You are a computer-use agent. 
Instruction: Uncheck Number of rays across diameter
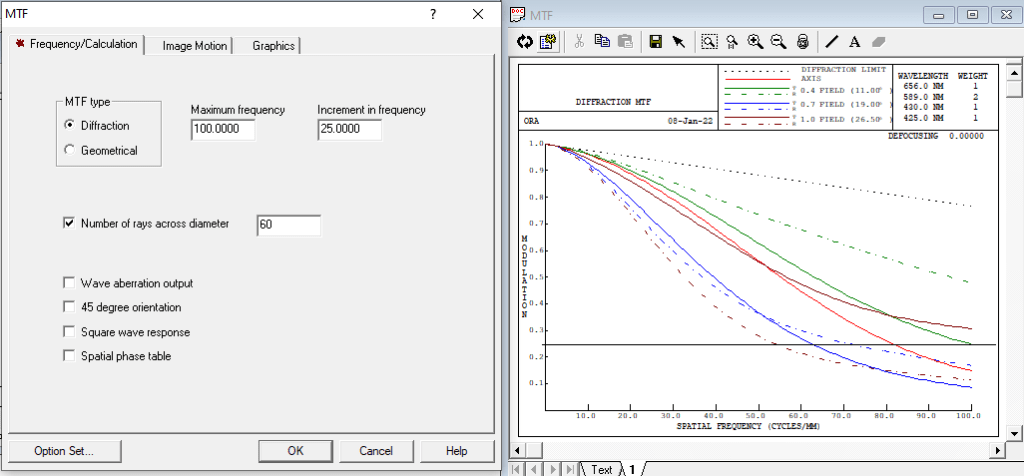pos(69,224)
